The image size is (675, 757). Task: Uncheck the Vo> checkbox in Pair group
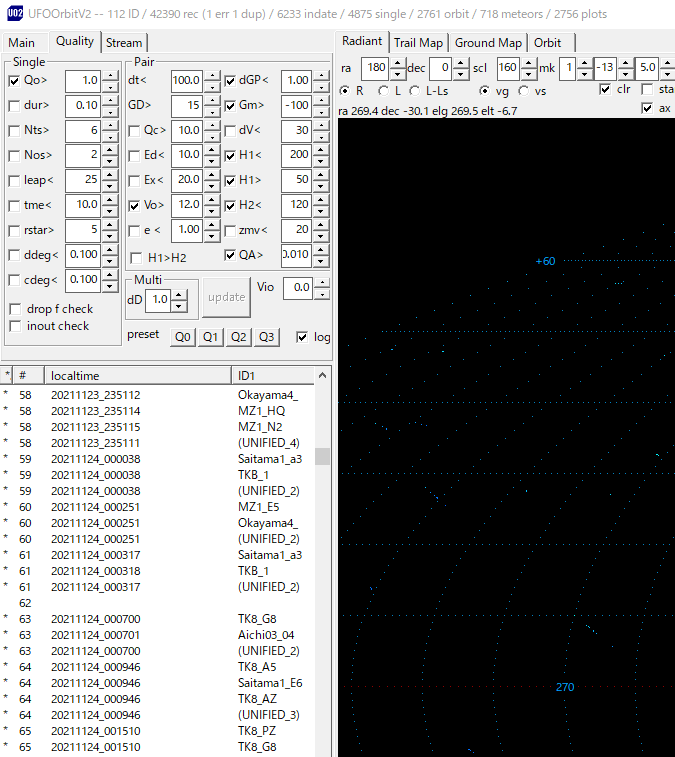(x=135, y=205)
